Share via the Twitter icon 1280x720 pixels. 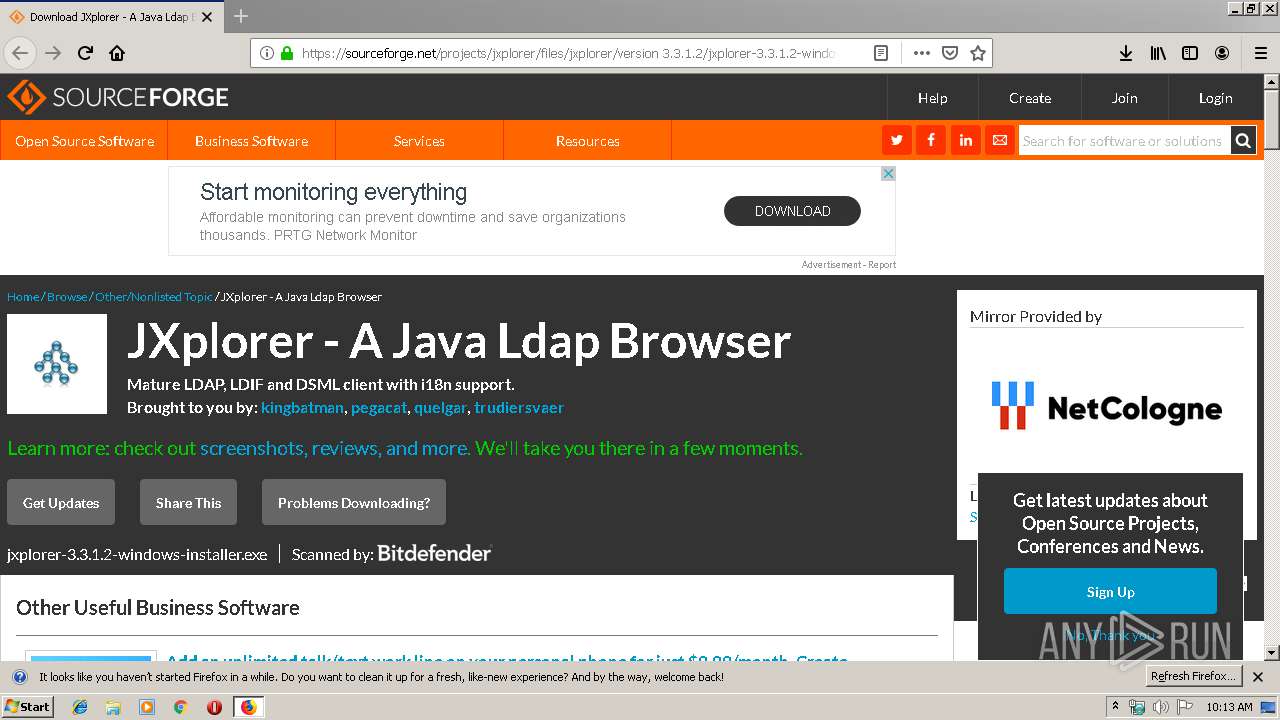897,140
